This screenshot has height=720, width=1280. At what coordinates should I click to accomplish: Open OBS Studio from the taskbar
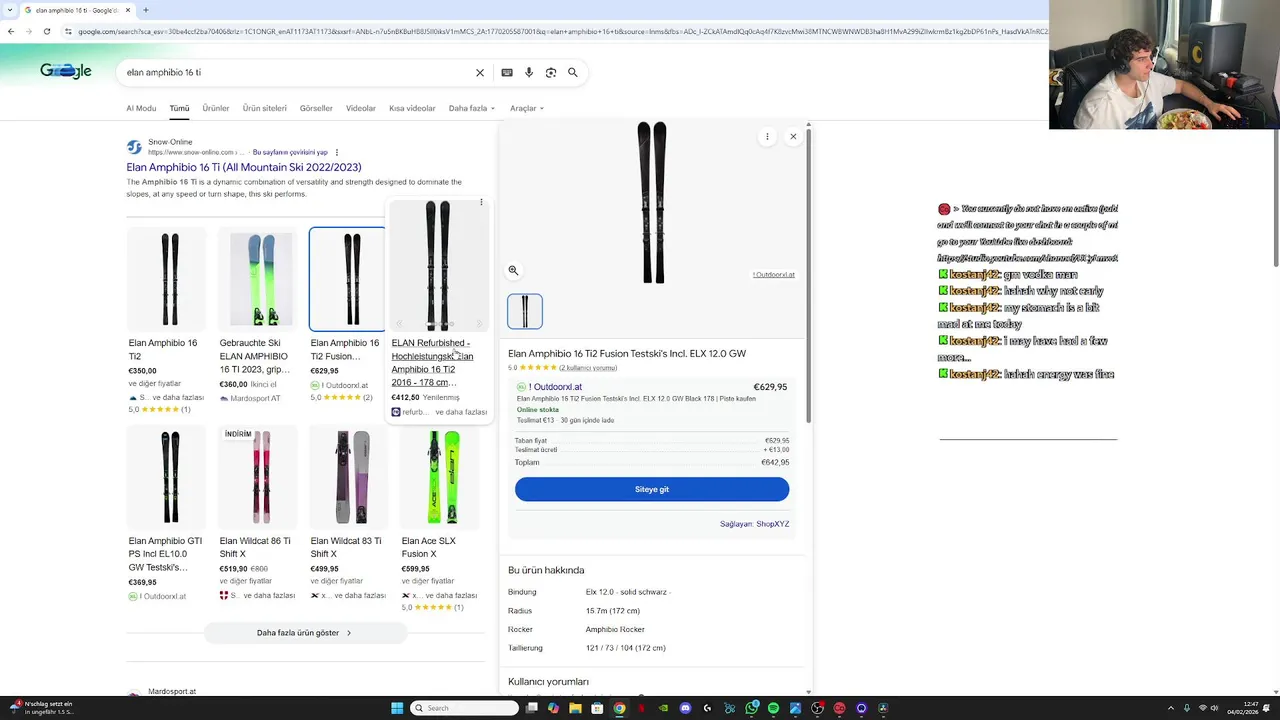pos(817,708)
